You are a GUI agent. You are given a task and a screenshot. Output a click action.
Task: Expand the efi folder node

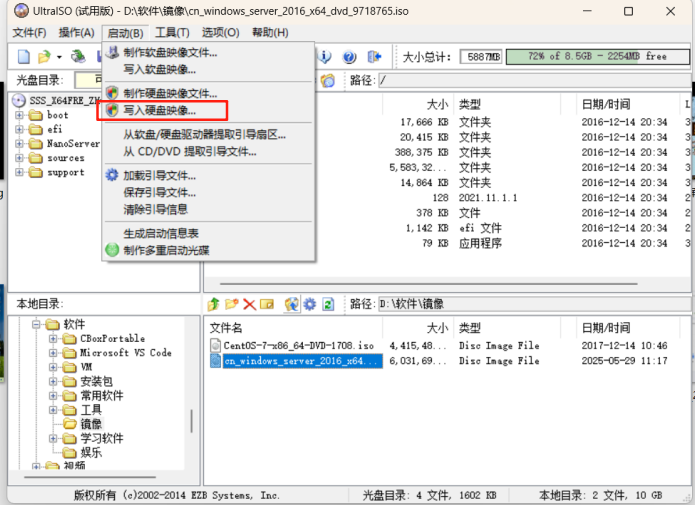point(19,129)
